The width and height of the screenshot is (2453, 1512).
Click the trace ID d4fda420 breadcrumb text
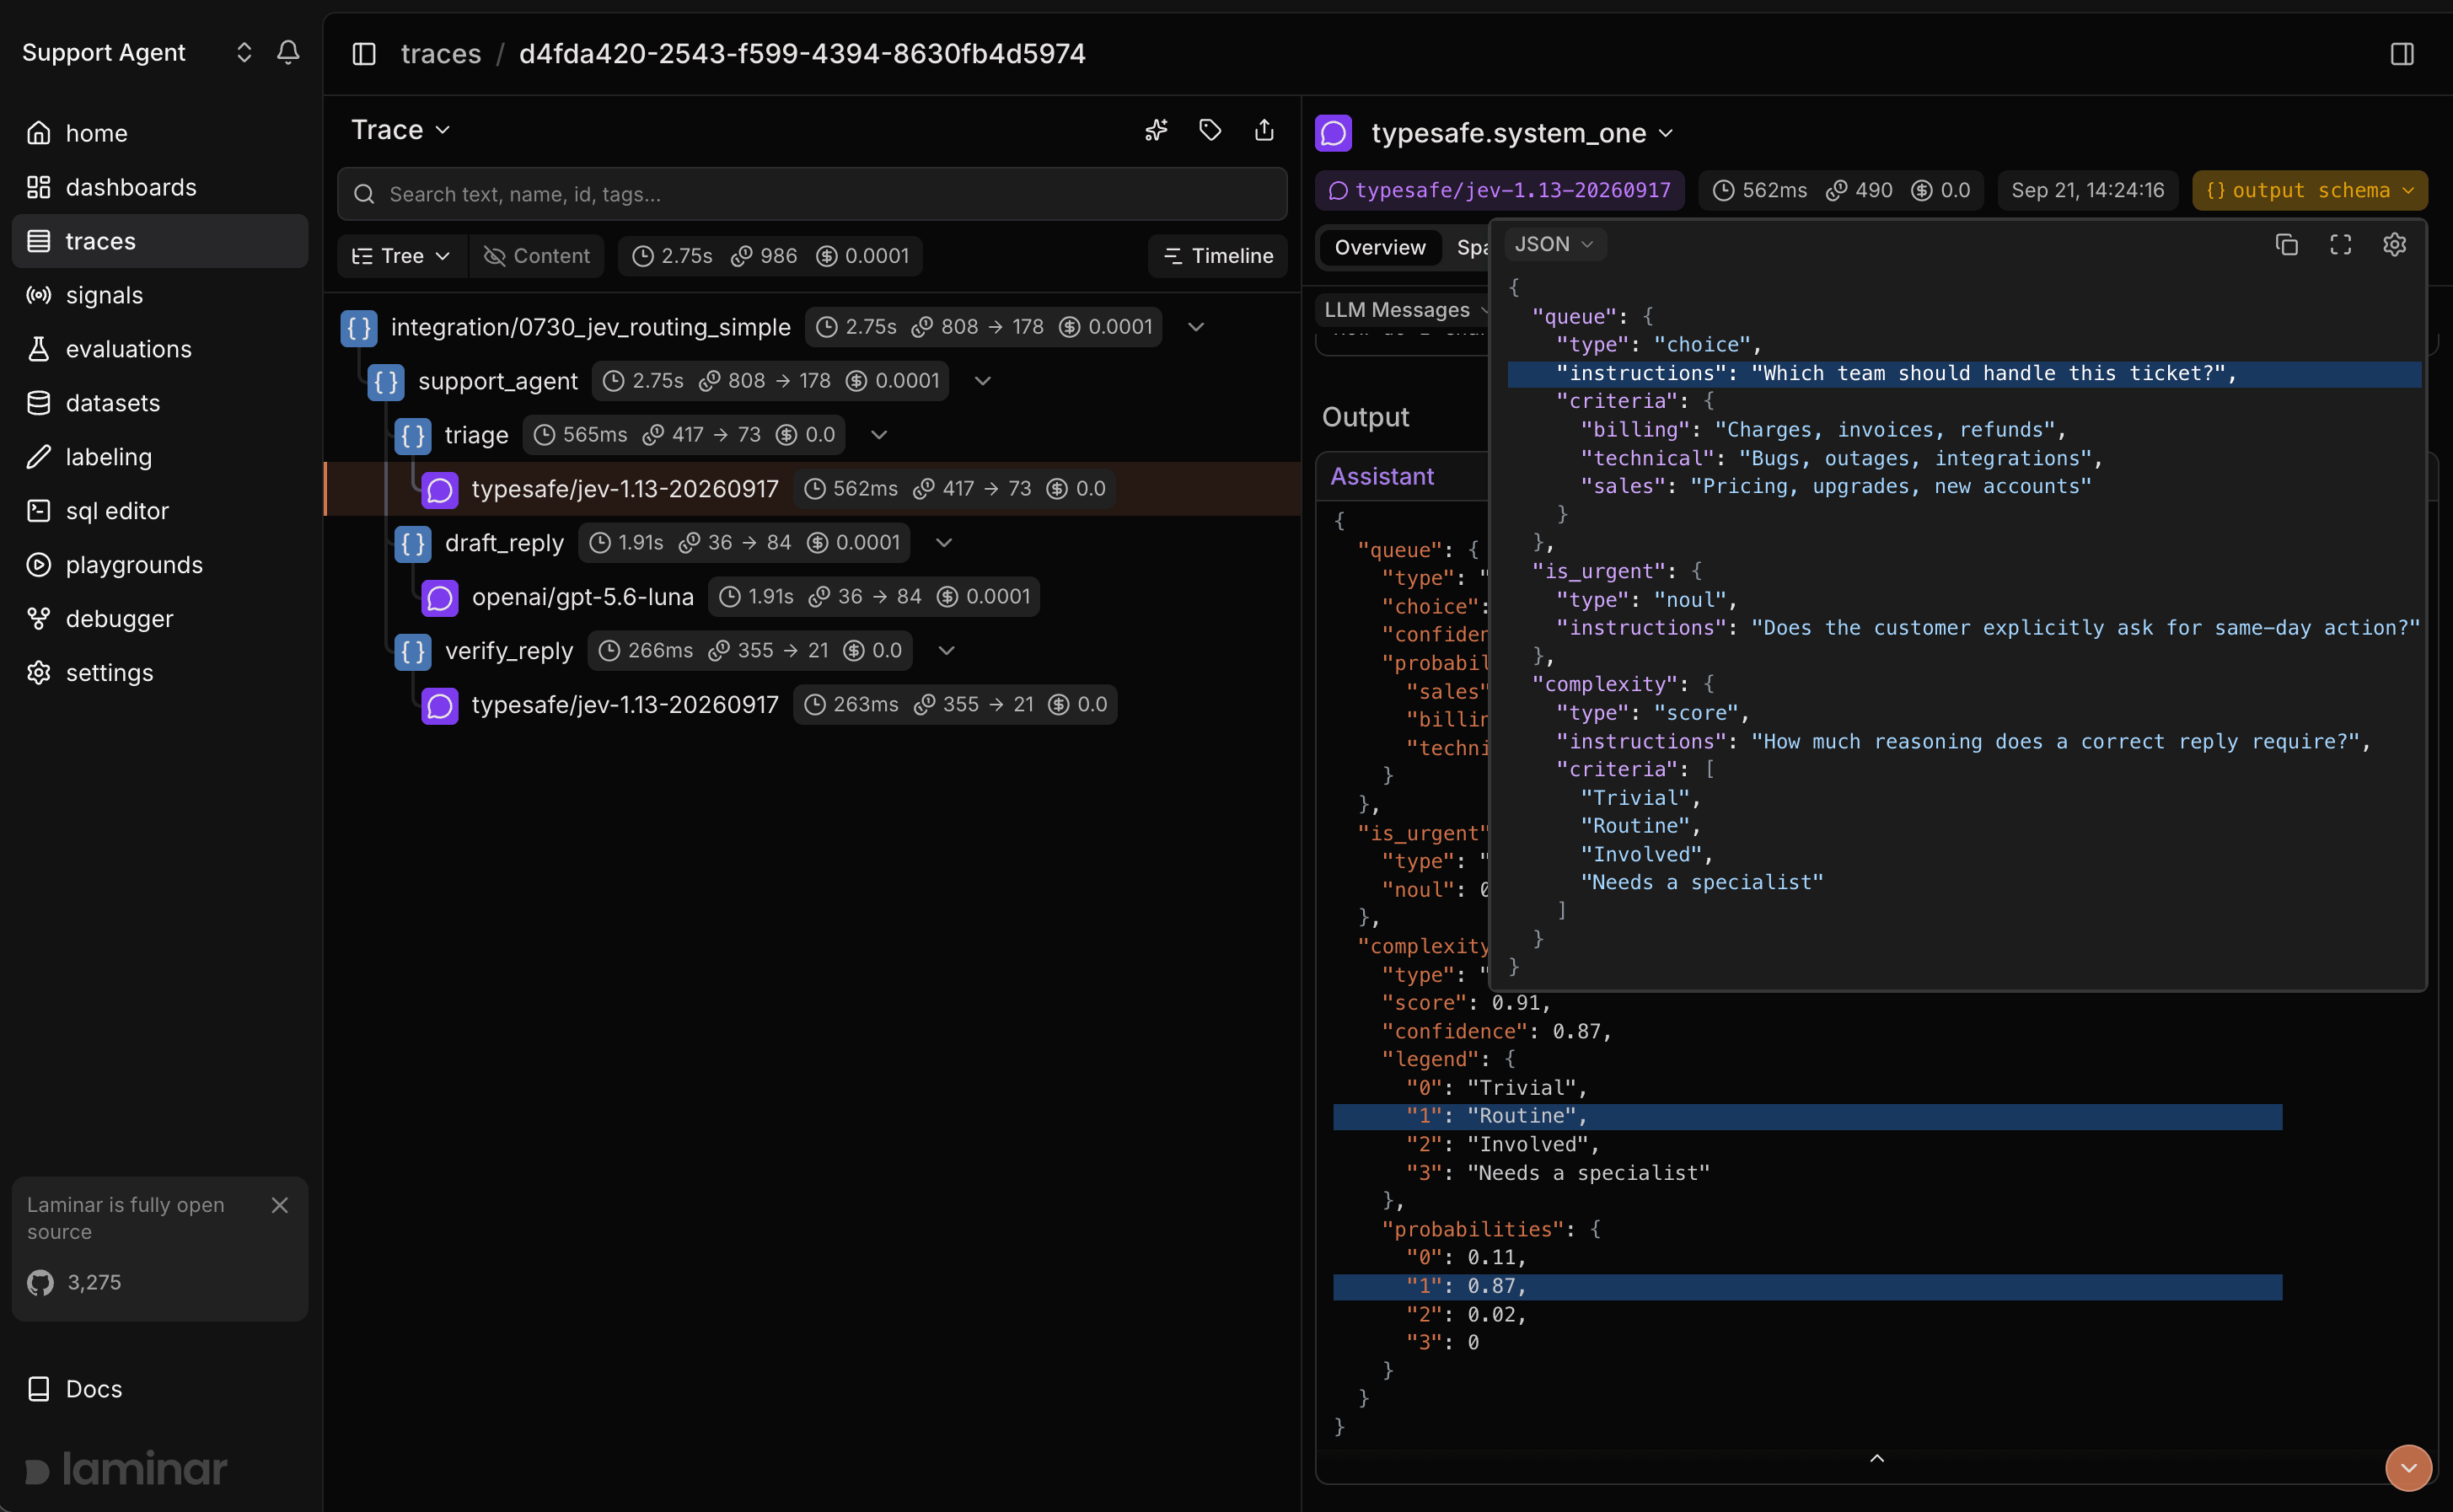(802, 54)
